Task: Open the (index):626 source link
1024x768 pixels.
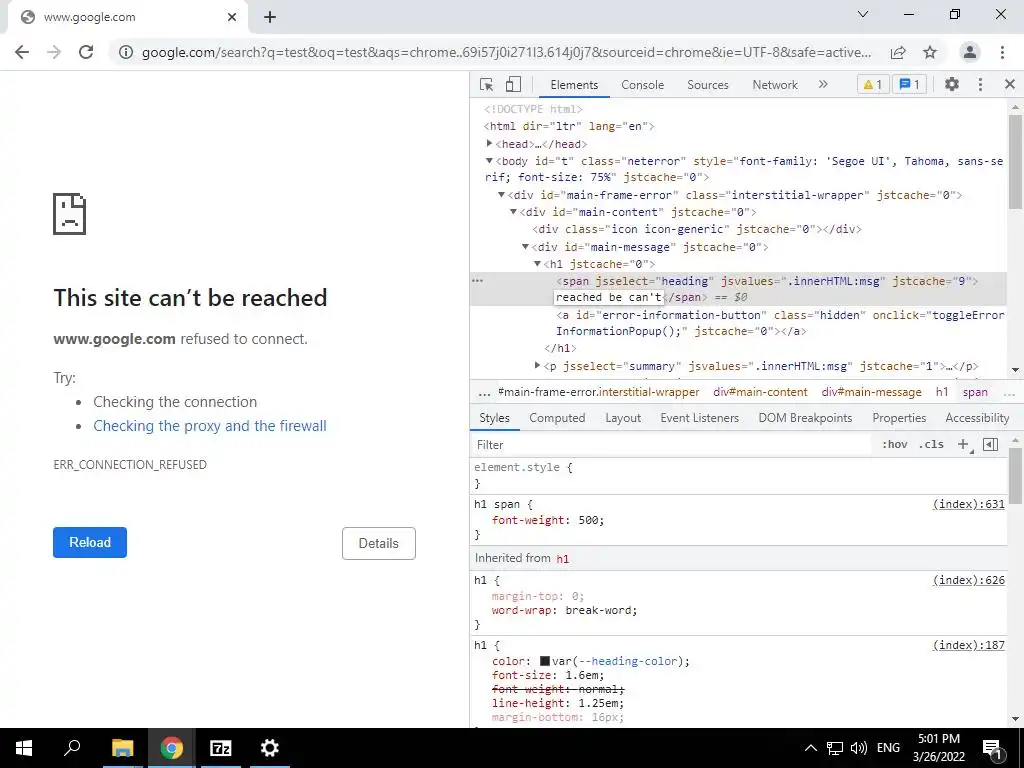Action: click(968, 580)
